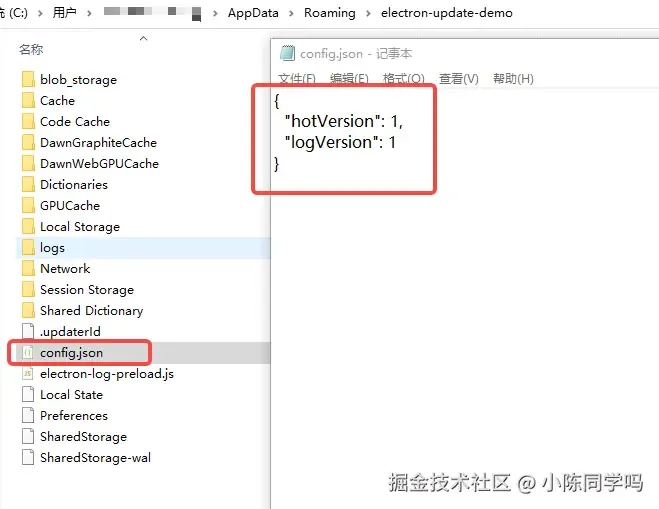Viewport: 659px width, 509px height.
Task: Click the Shared Dictionary folder icon
Action: (x=28, y=310)
